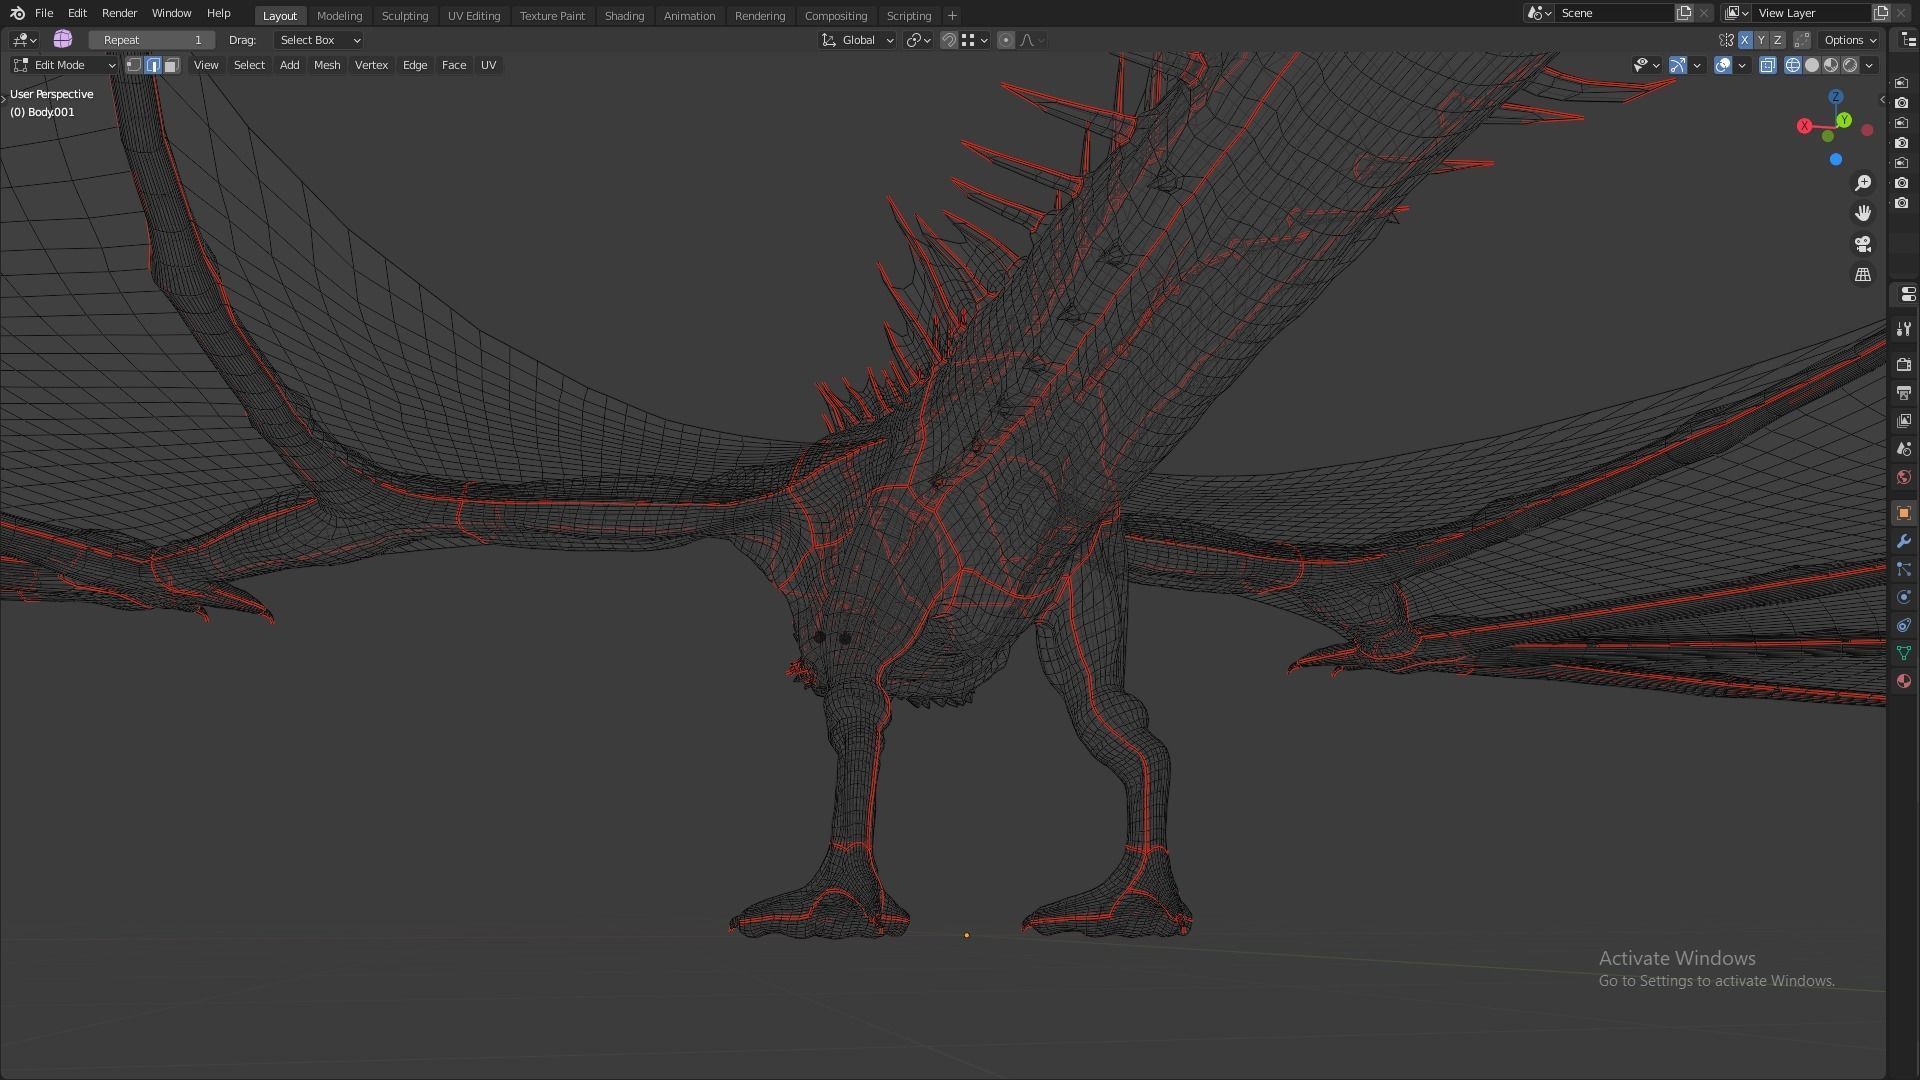Click the purple active tool sphere icon
This screenshot has width=1920, height=1080.
point(63,39)
